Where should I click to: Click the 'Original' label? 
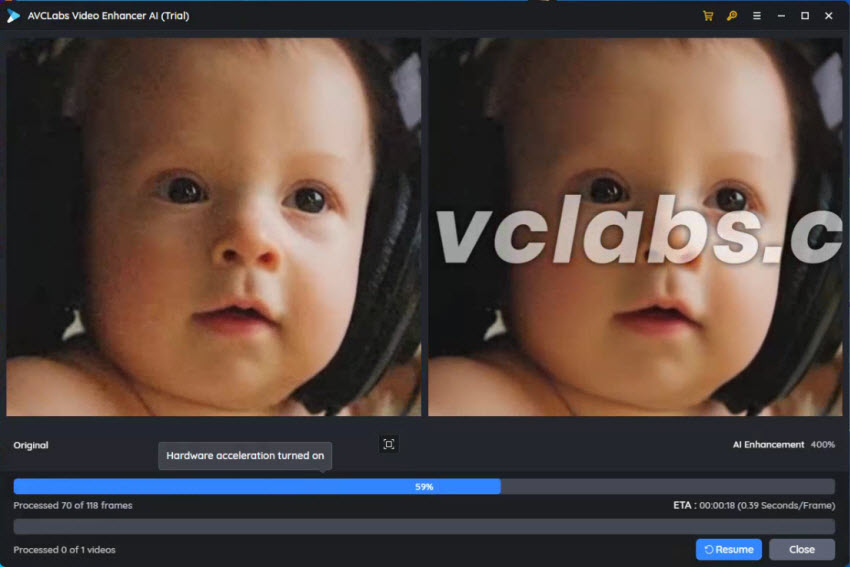point(31,445)
